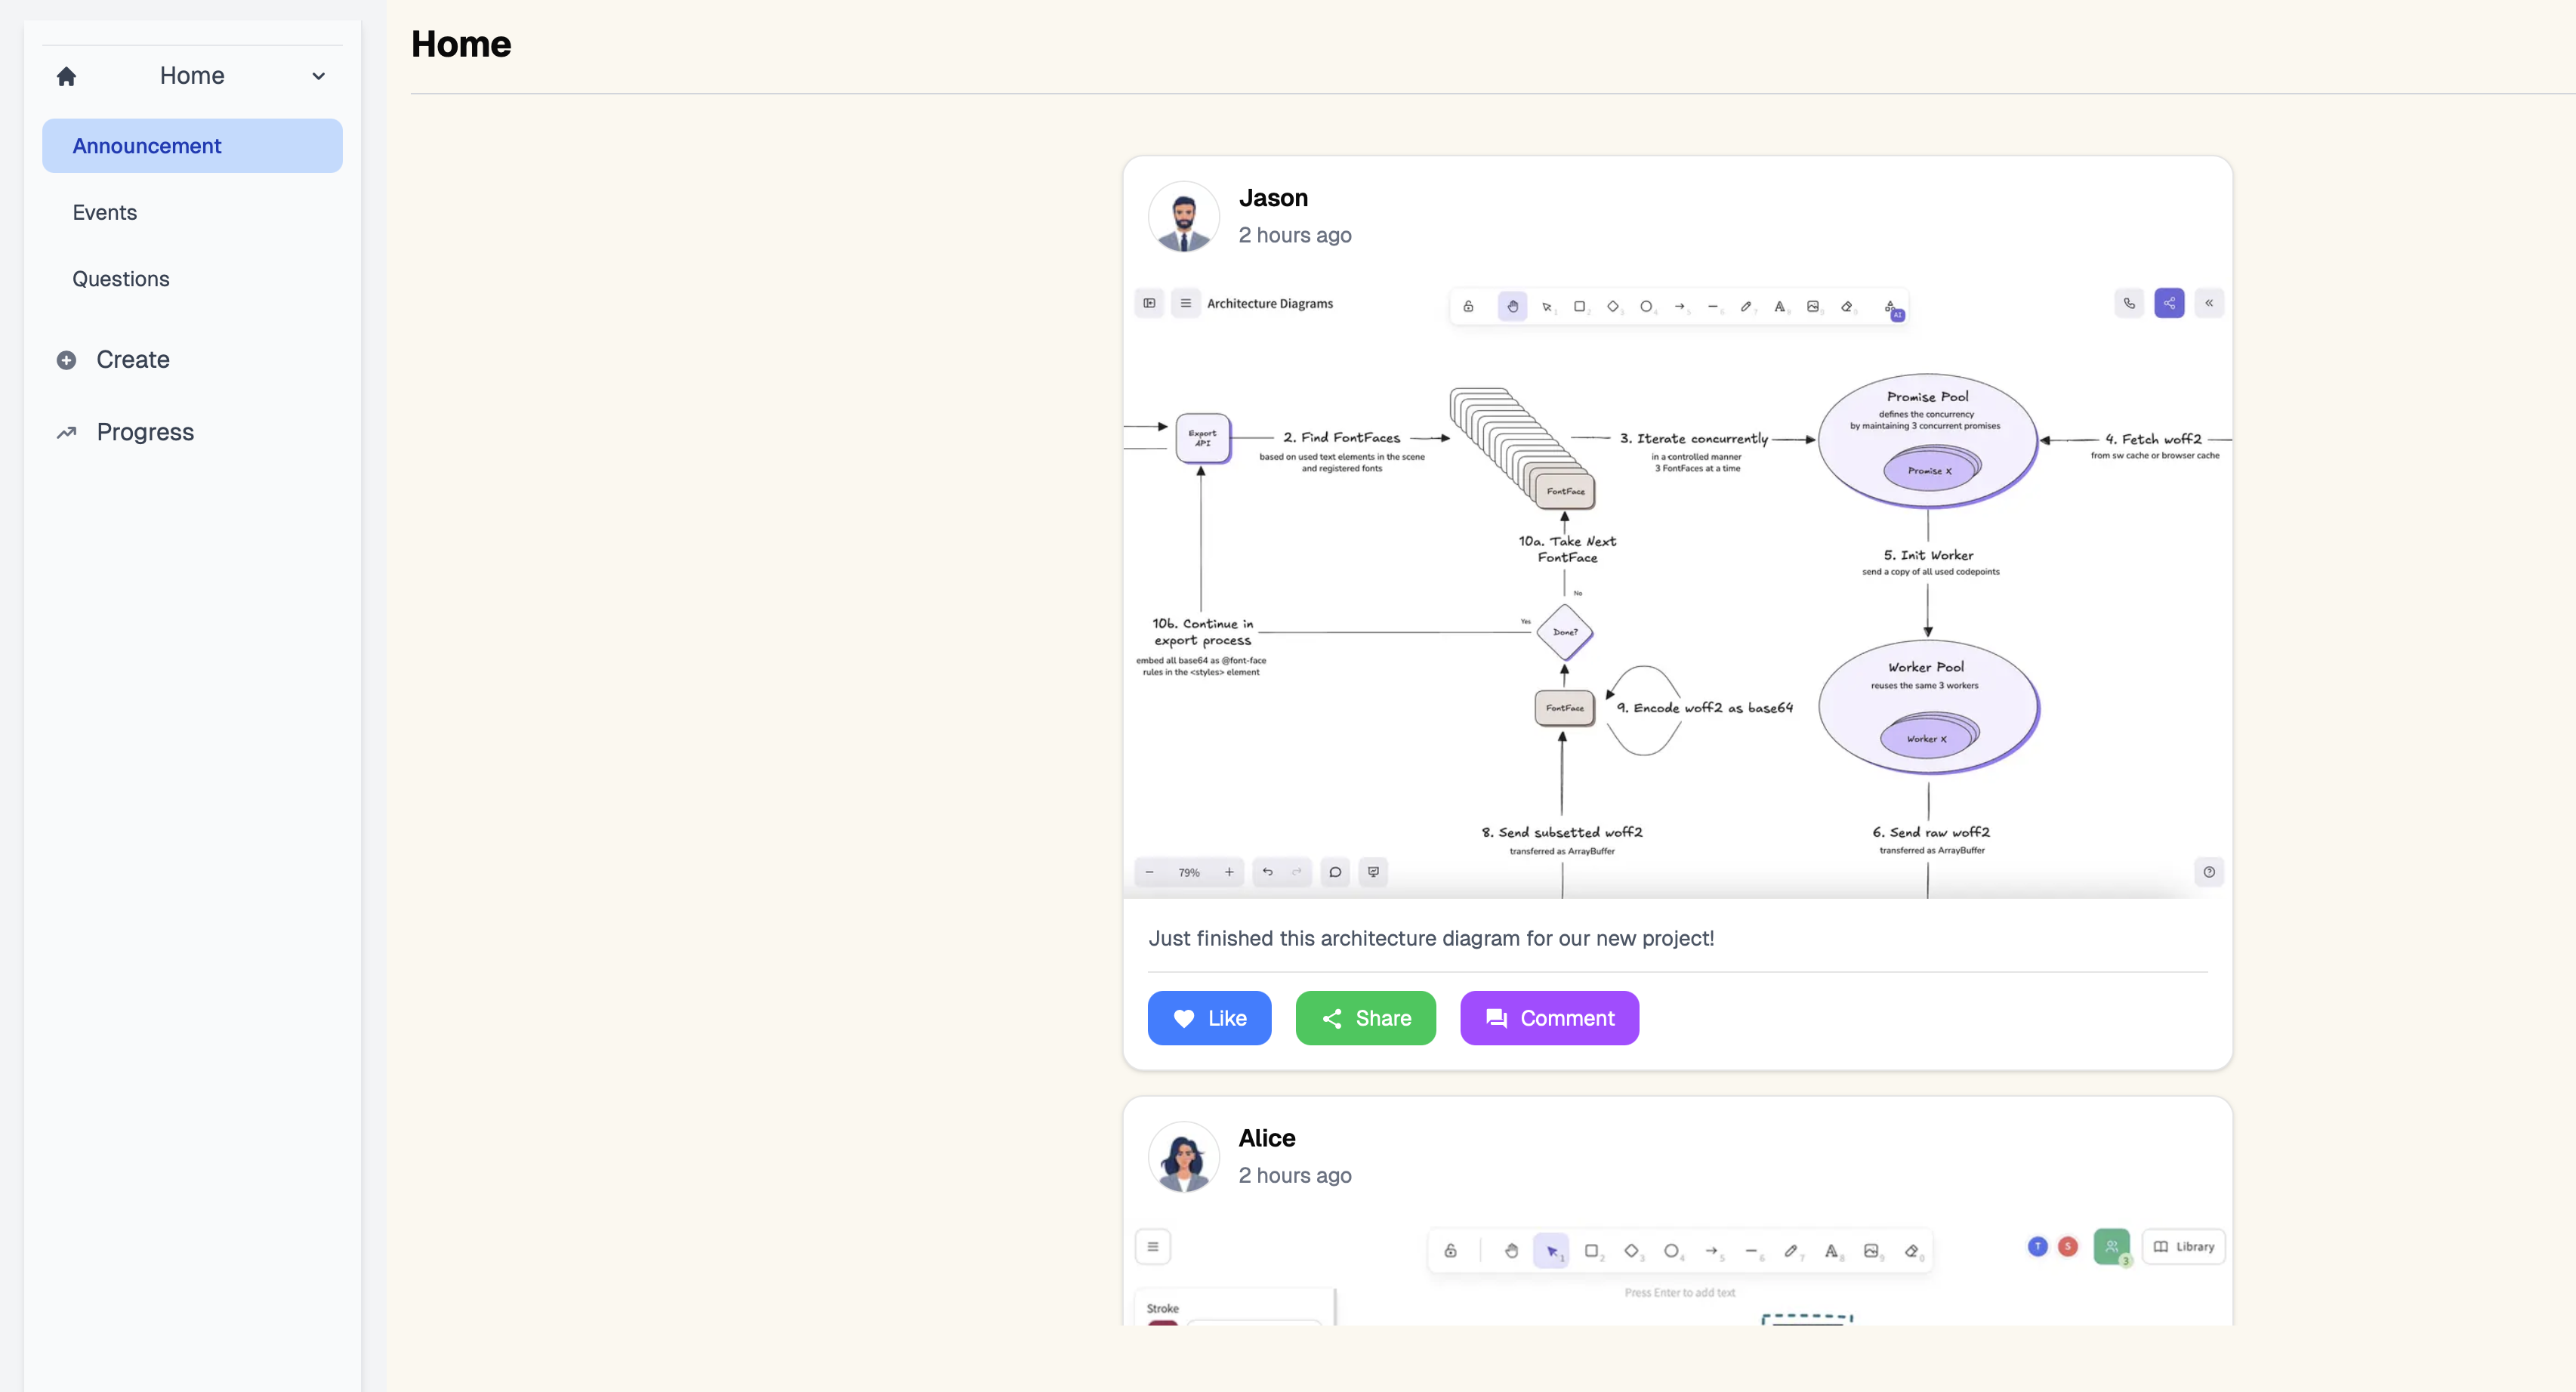2576x1392 pixels.
Task: Select the diamond shape tool in Alice's toolbar
Action: (x=1631, y=1250)
